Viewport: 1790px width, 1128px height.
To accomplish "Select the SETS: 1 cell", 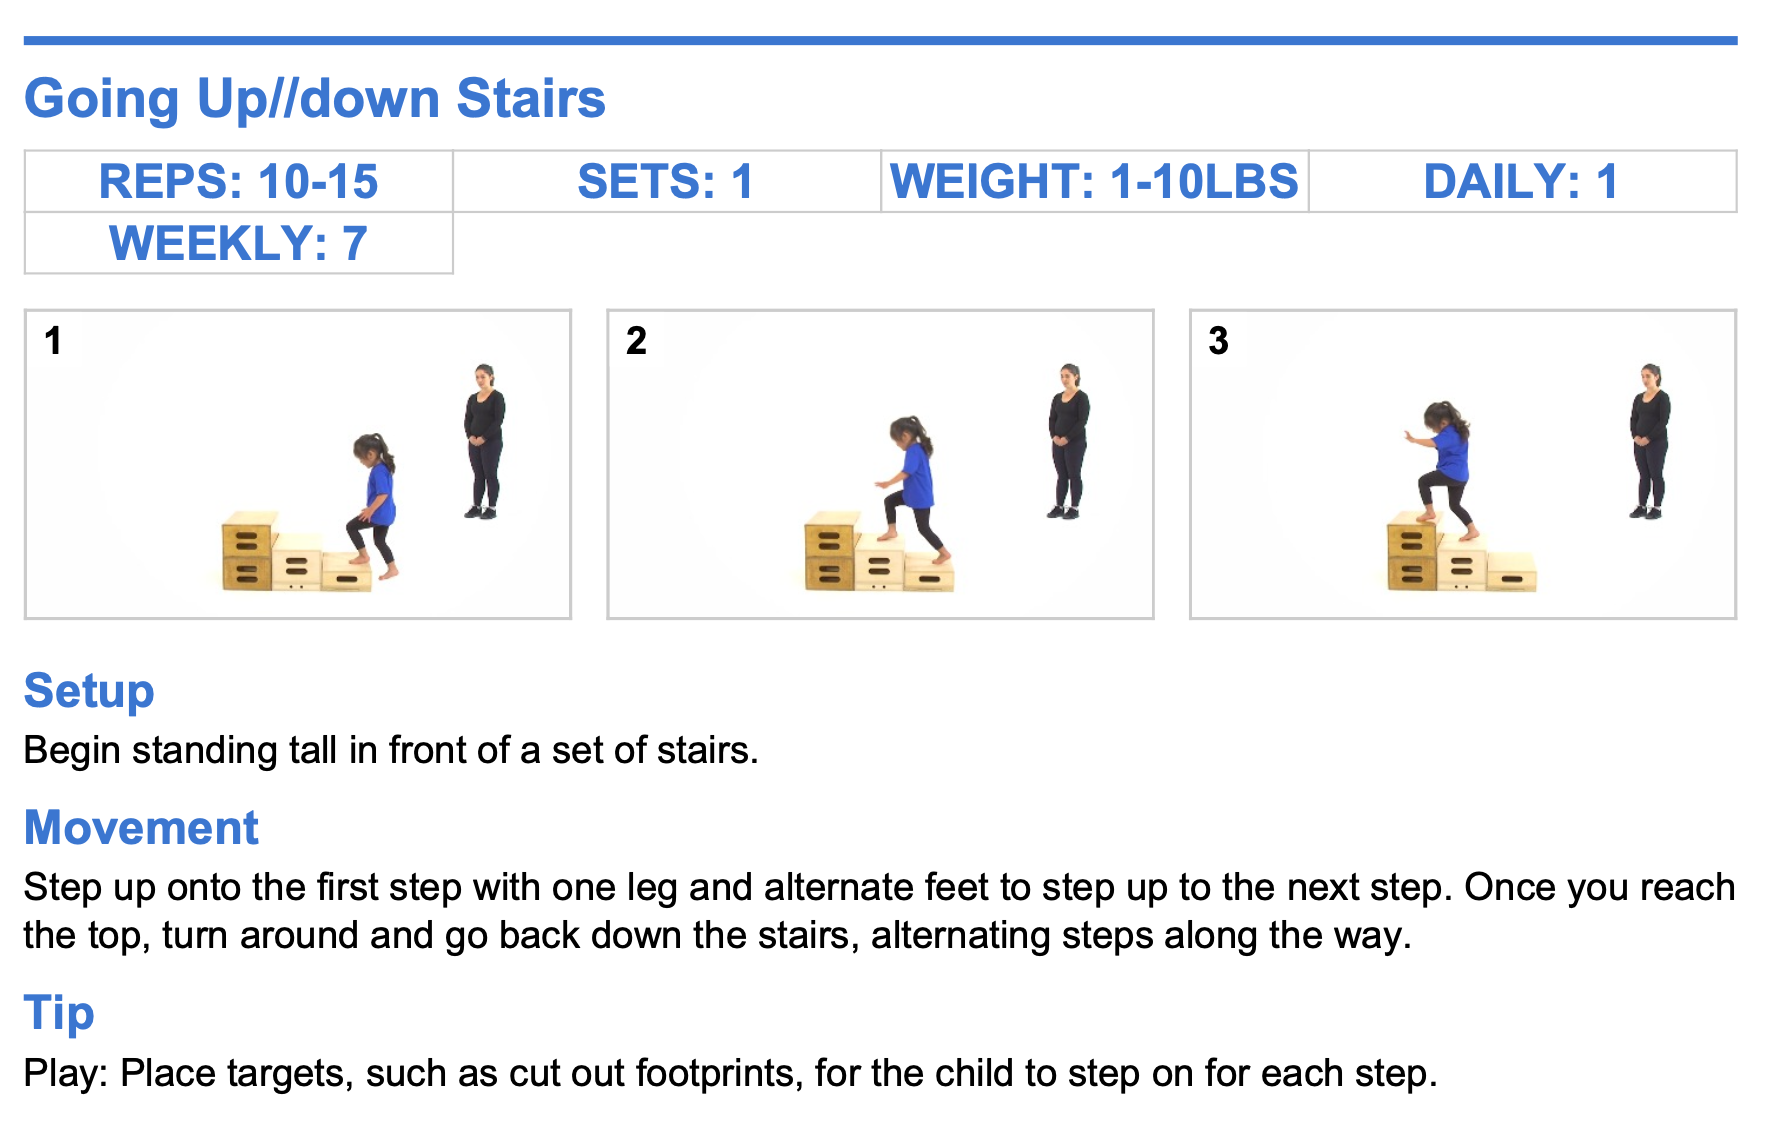I will (666, 182).
